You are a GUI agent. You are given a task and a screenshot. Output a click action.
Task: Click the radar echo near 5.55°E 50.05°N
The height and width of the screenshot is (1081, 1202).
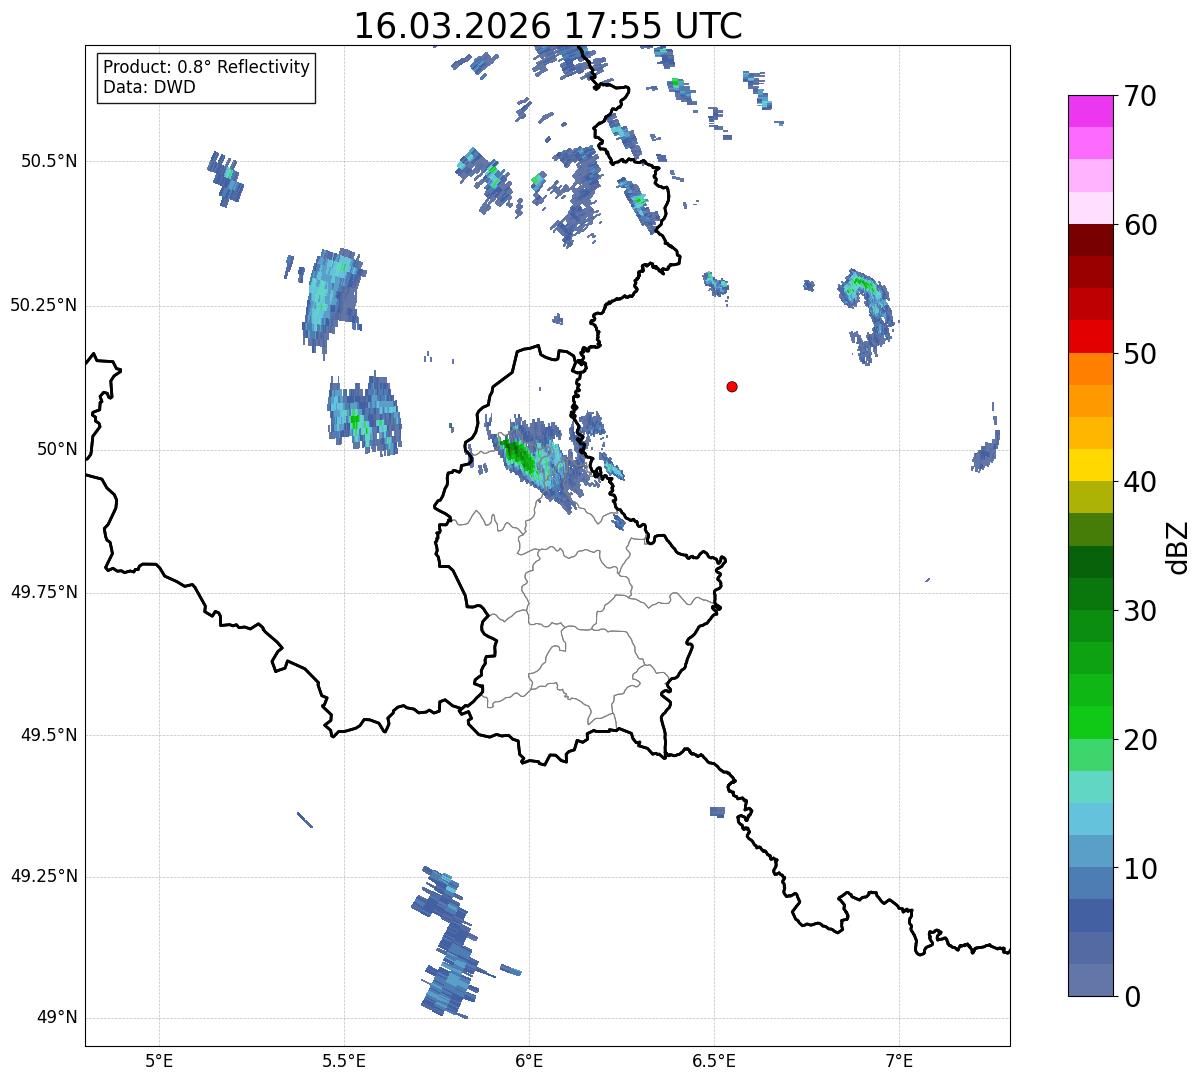tap(364, 414)
